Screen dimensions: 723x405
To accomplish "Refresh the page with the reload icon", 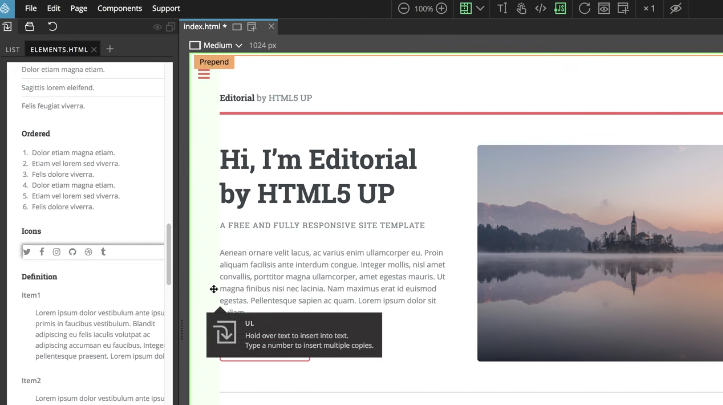I will coord(584,8).
